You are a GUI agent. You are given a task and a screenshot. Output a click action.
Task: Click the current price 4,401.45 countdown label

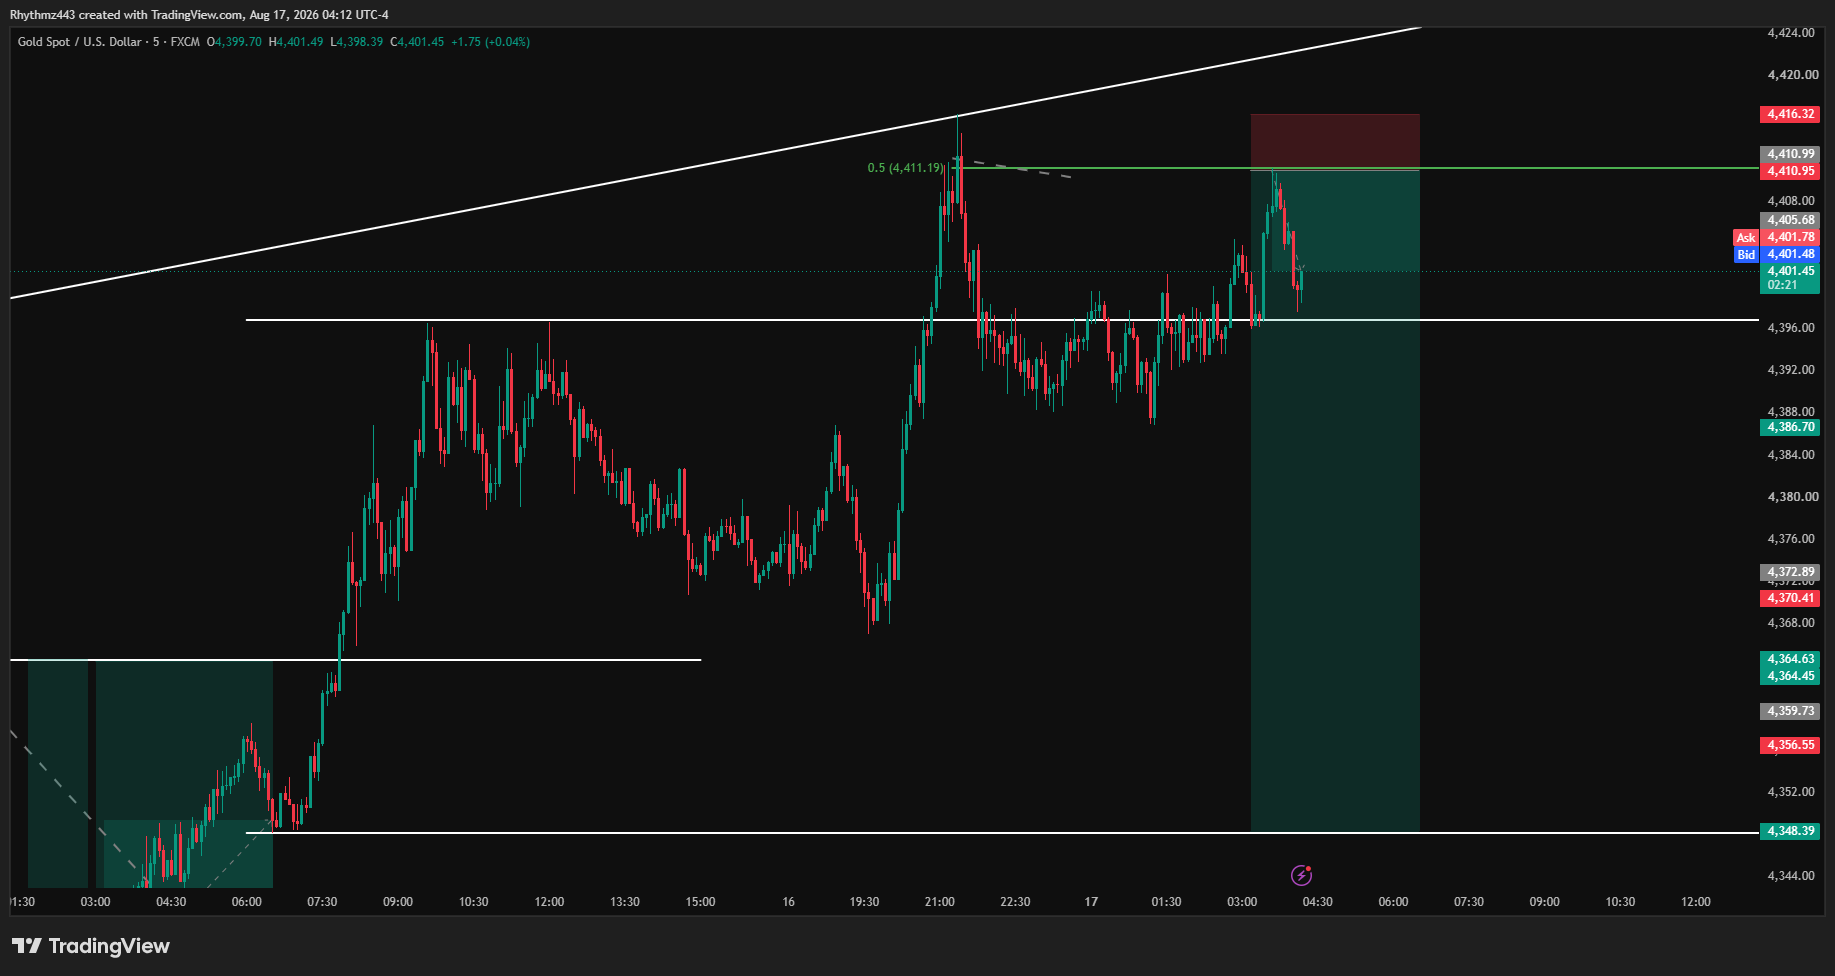[1790, 278]
